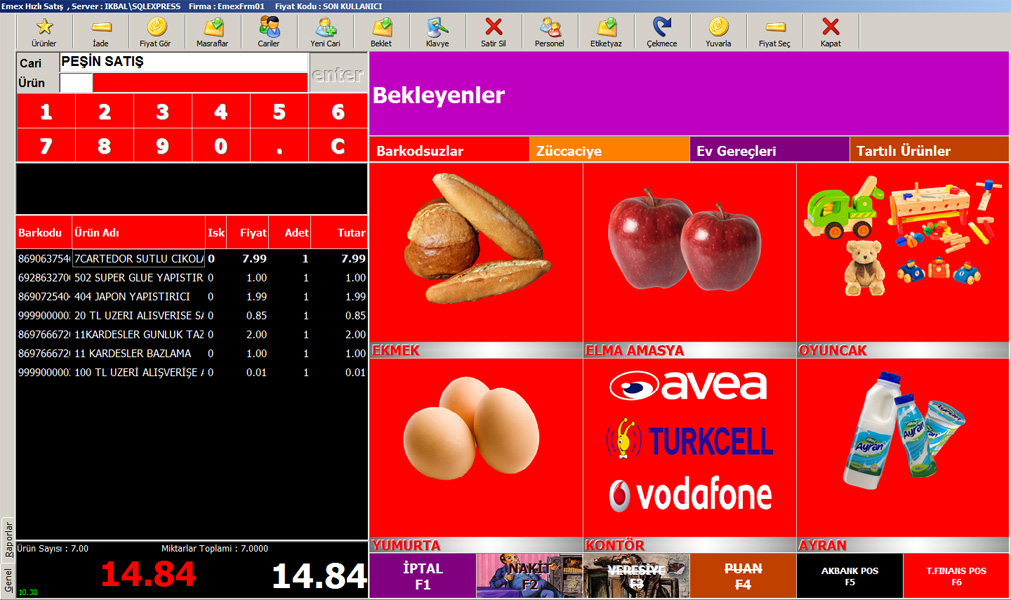Select the 20 TL UZERI ALISVERISE row

tap(192, 315)
